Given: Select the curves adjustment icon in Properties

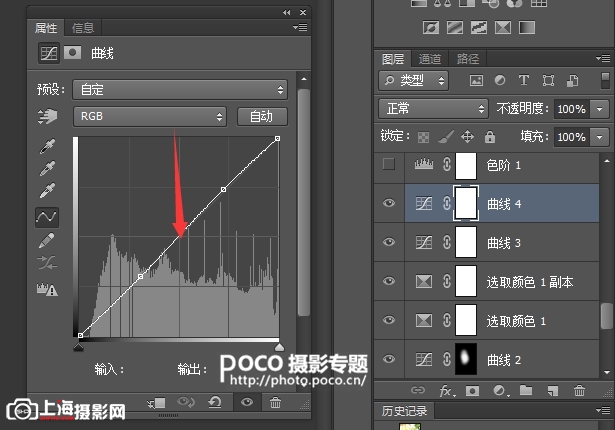Looking at the screenshot, I should pyautogui.click(x=49, y=53).
